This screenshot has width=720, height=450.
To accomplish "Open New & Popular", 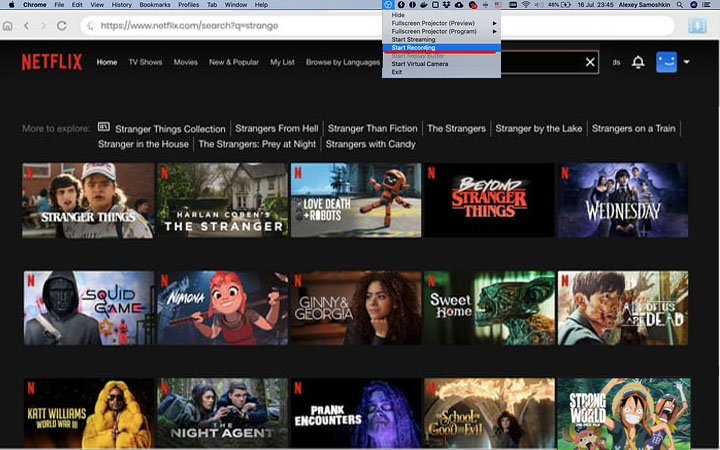I will click(234, 62).
